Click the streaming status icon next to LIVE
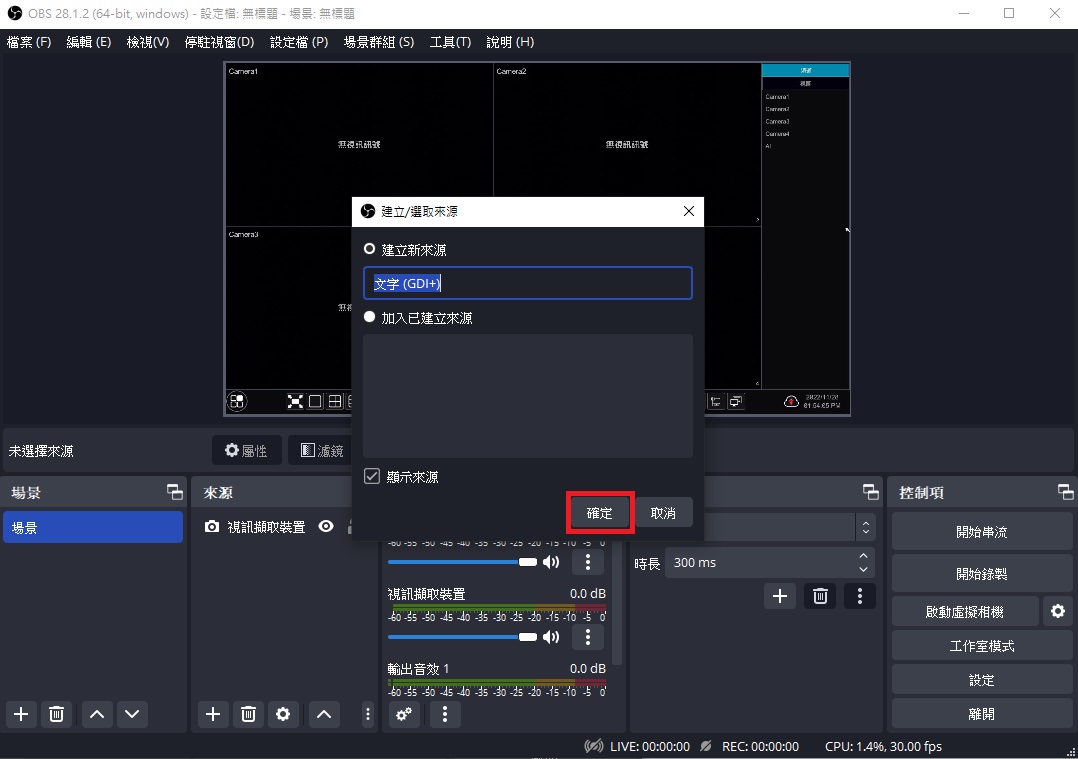 (x=593, y=746)
